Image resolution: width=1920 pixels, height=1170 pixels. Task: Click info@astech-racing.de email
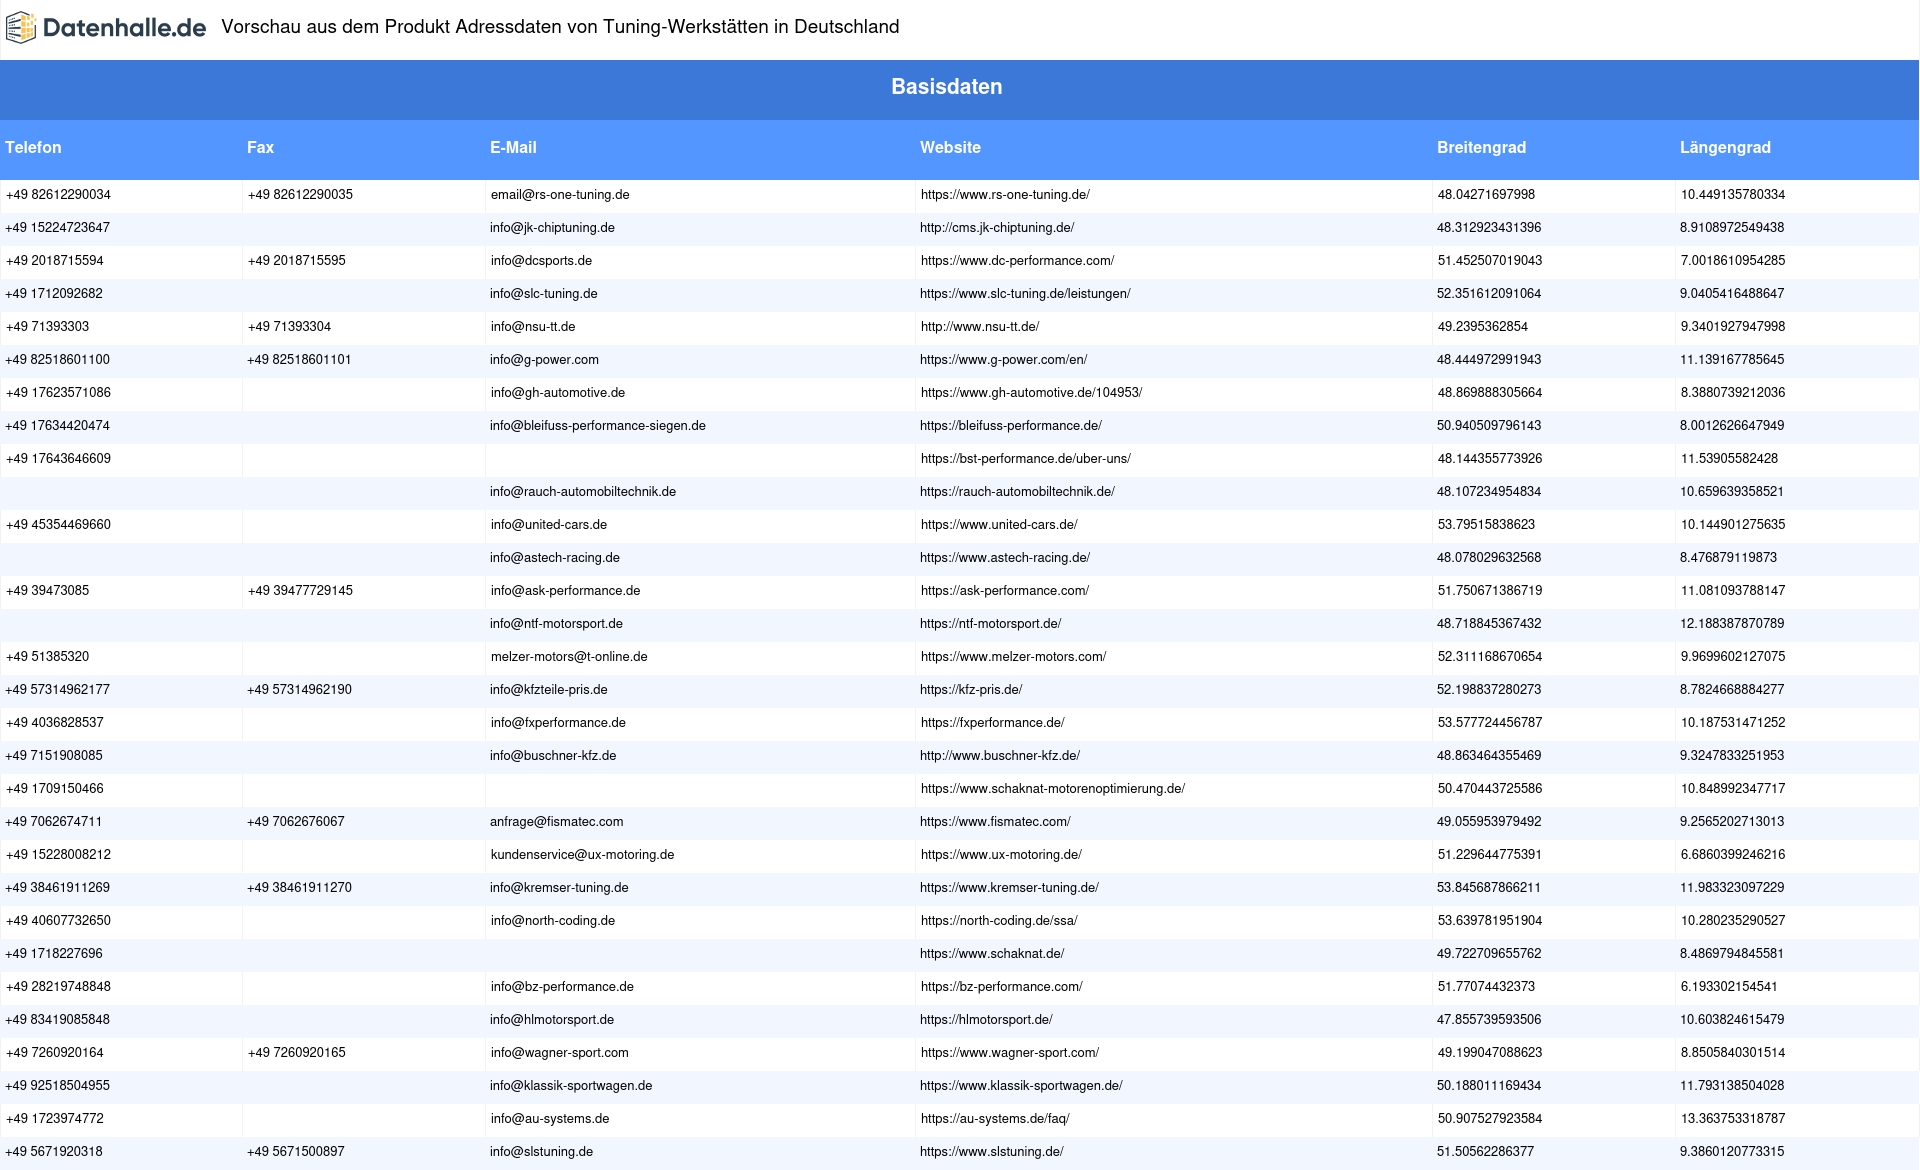pyautogui.click(x=555, y=558)
